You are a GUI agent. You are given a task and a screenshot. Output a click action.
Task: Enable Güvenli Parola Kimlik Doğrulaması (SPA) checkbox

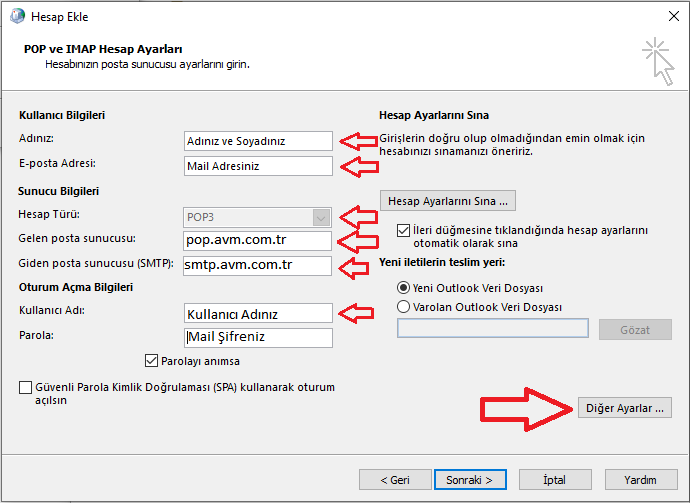(25, 388)
